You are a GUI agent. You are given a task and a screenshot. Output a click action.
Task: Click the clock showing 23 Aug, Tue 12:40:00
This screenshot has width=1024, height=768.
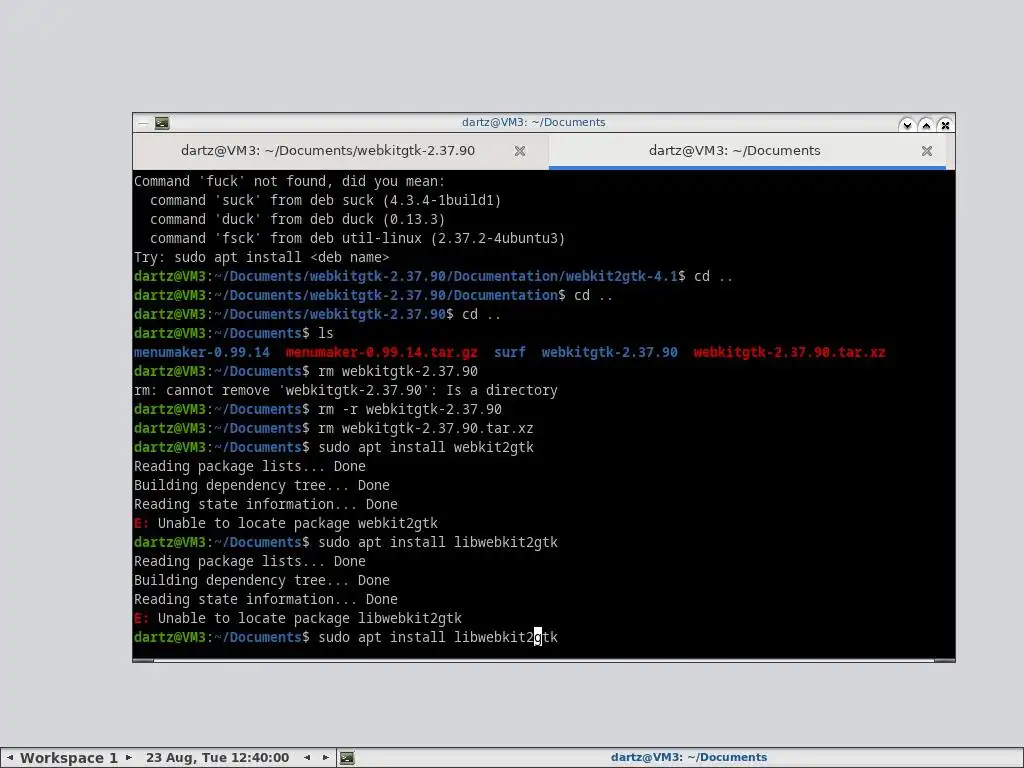(217, 758)
